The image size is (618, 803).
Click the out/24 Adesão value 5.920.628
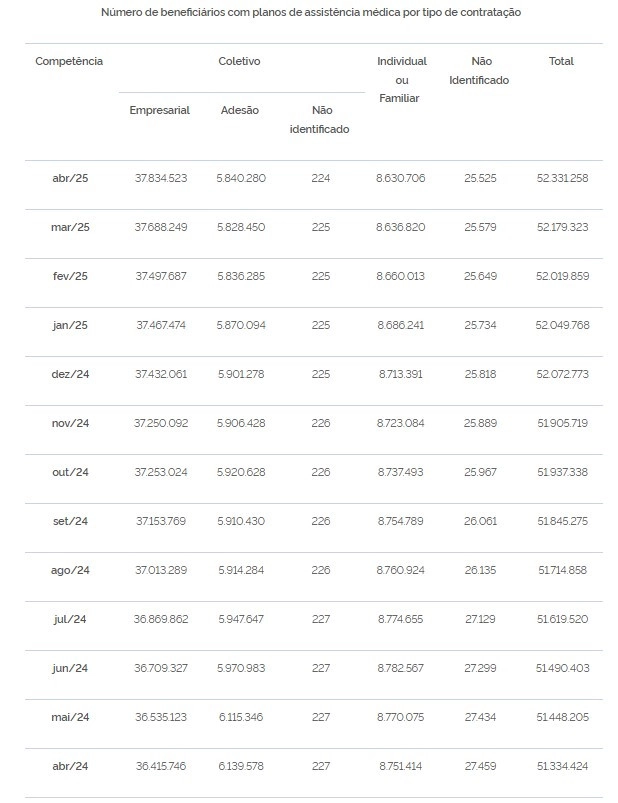[x=241, y=472]
